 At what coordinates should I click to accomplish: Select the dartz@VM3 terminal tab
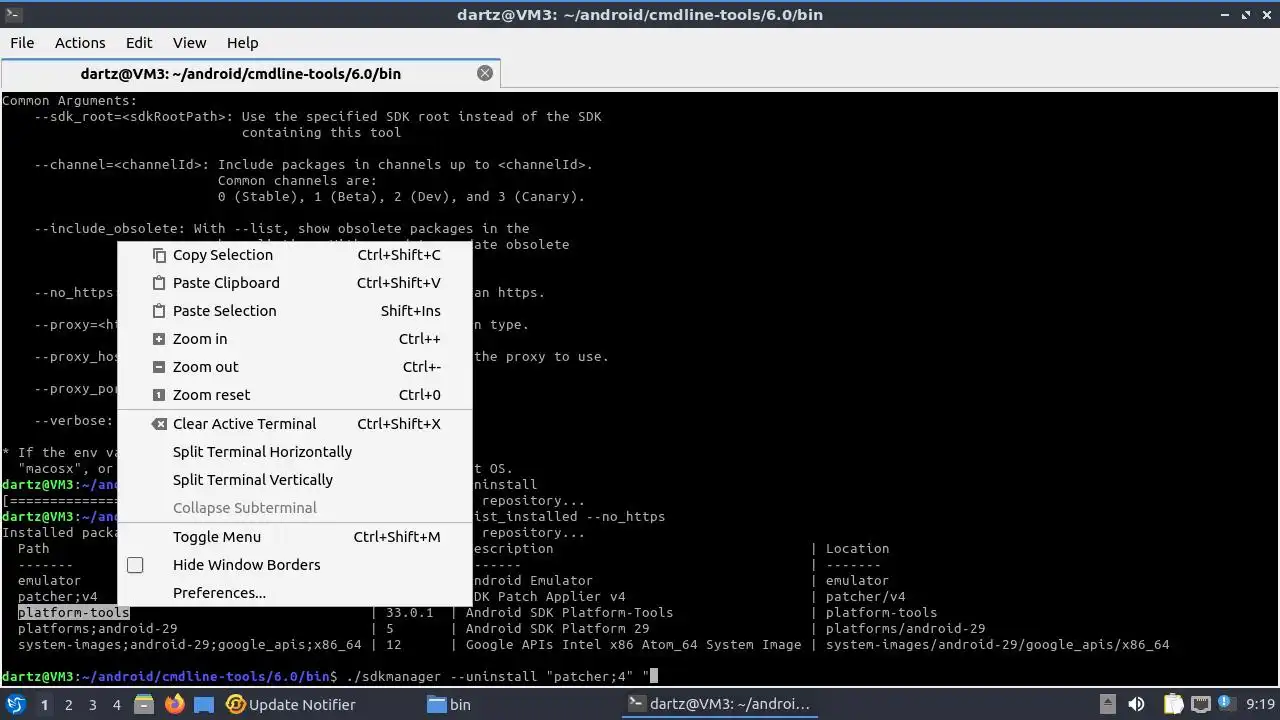pos(250,74)
